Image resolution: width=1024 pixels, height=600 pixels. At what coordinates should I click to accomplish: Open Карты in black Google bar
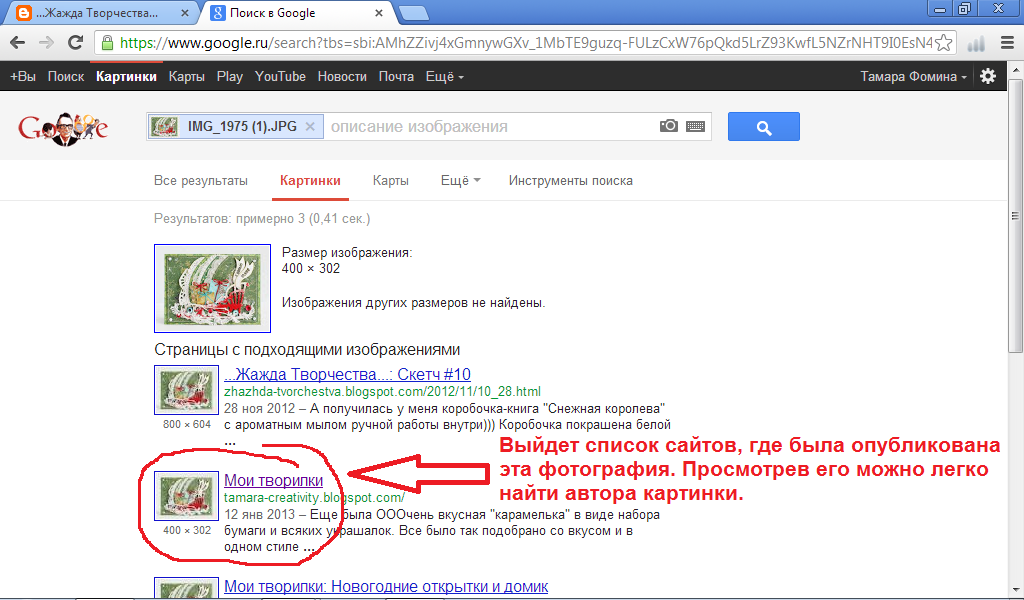click(x=187, y=76)
